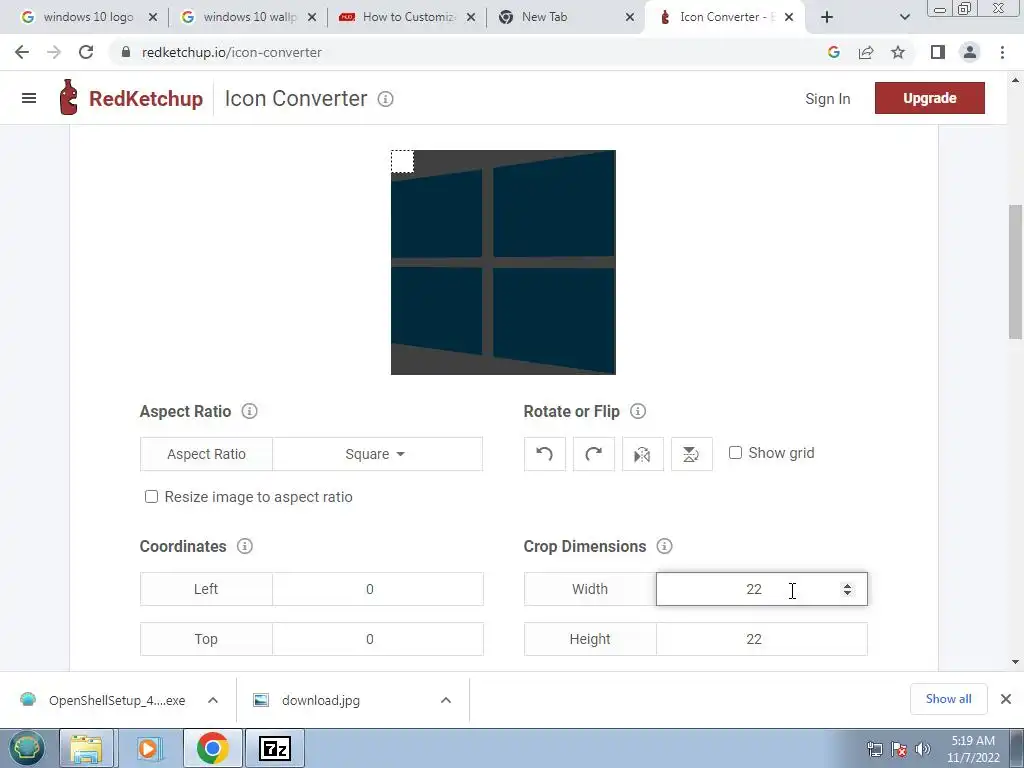Show the Aspect Ratio info tooltip

(249, 411)
